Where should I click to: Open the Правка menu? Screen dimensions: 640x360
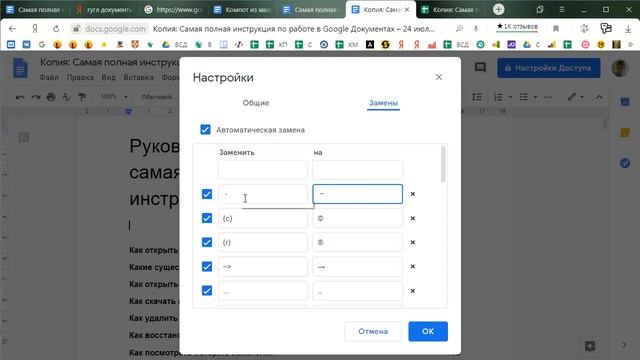[x=80, y=77]
